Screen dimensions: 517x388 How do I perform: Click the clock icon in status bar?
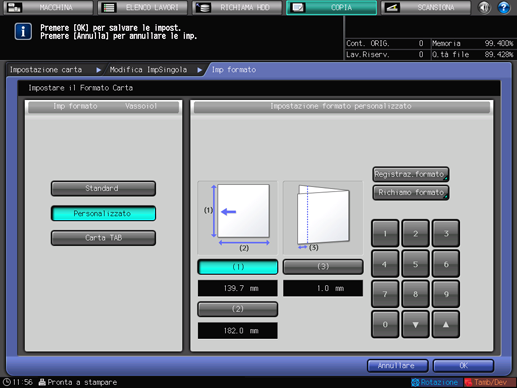[6, 382]
